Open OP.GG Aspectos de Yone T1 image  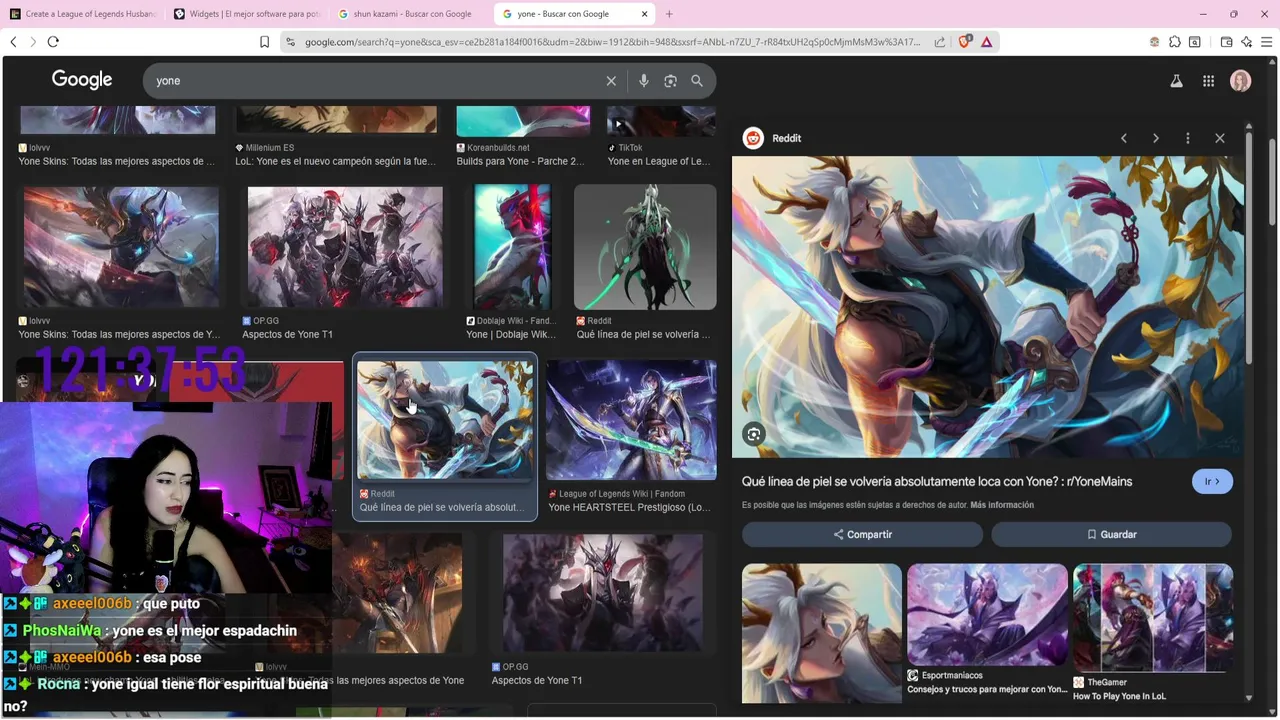(x=345, y=247)
